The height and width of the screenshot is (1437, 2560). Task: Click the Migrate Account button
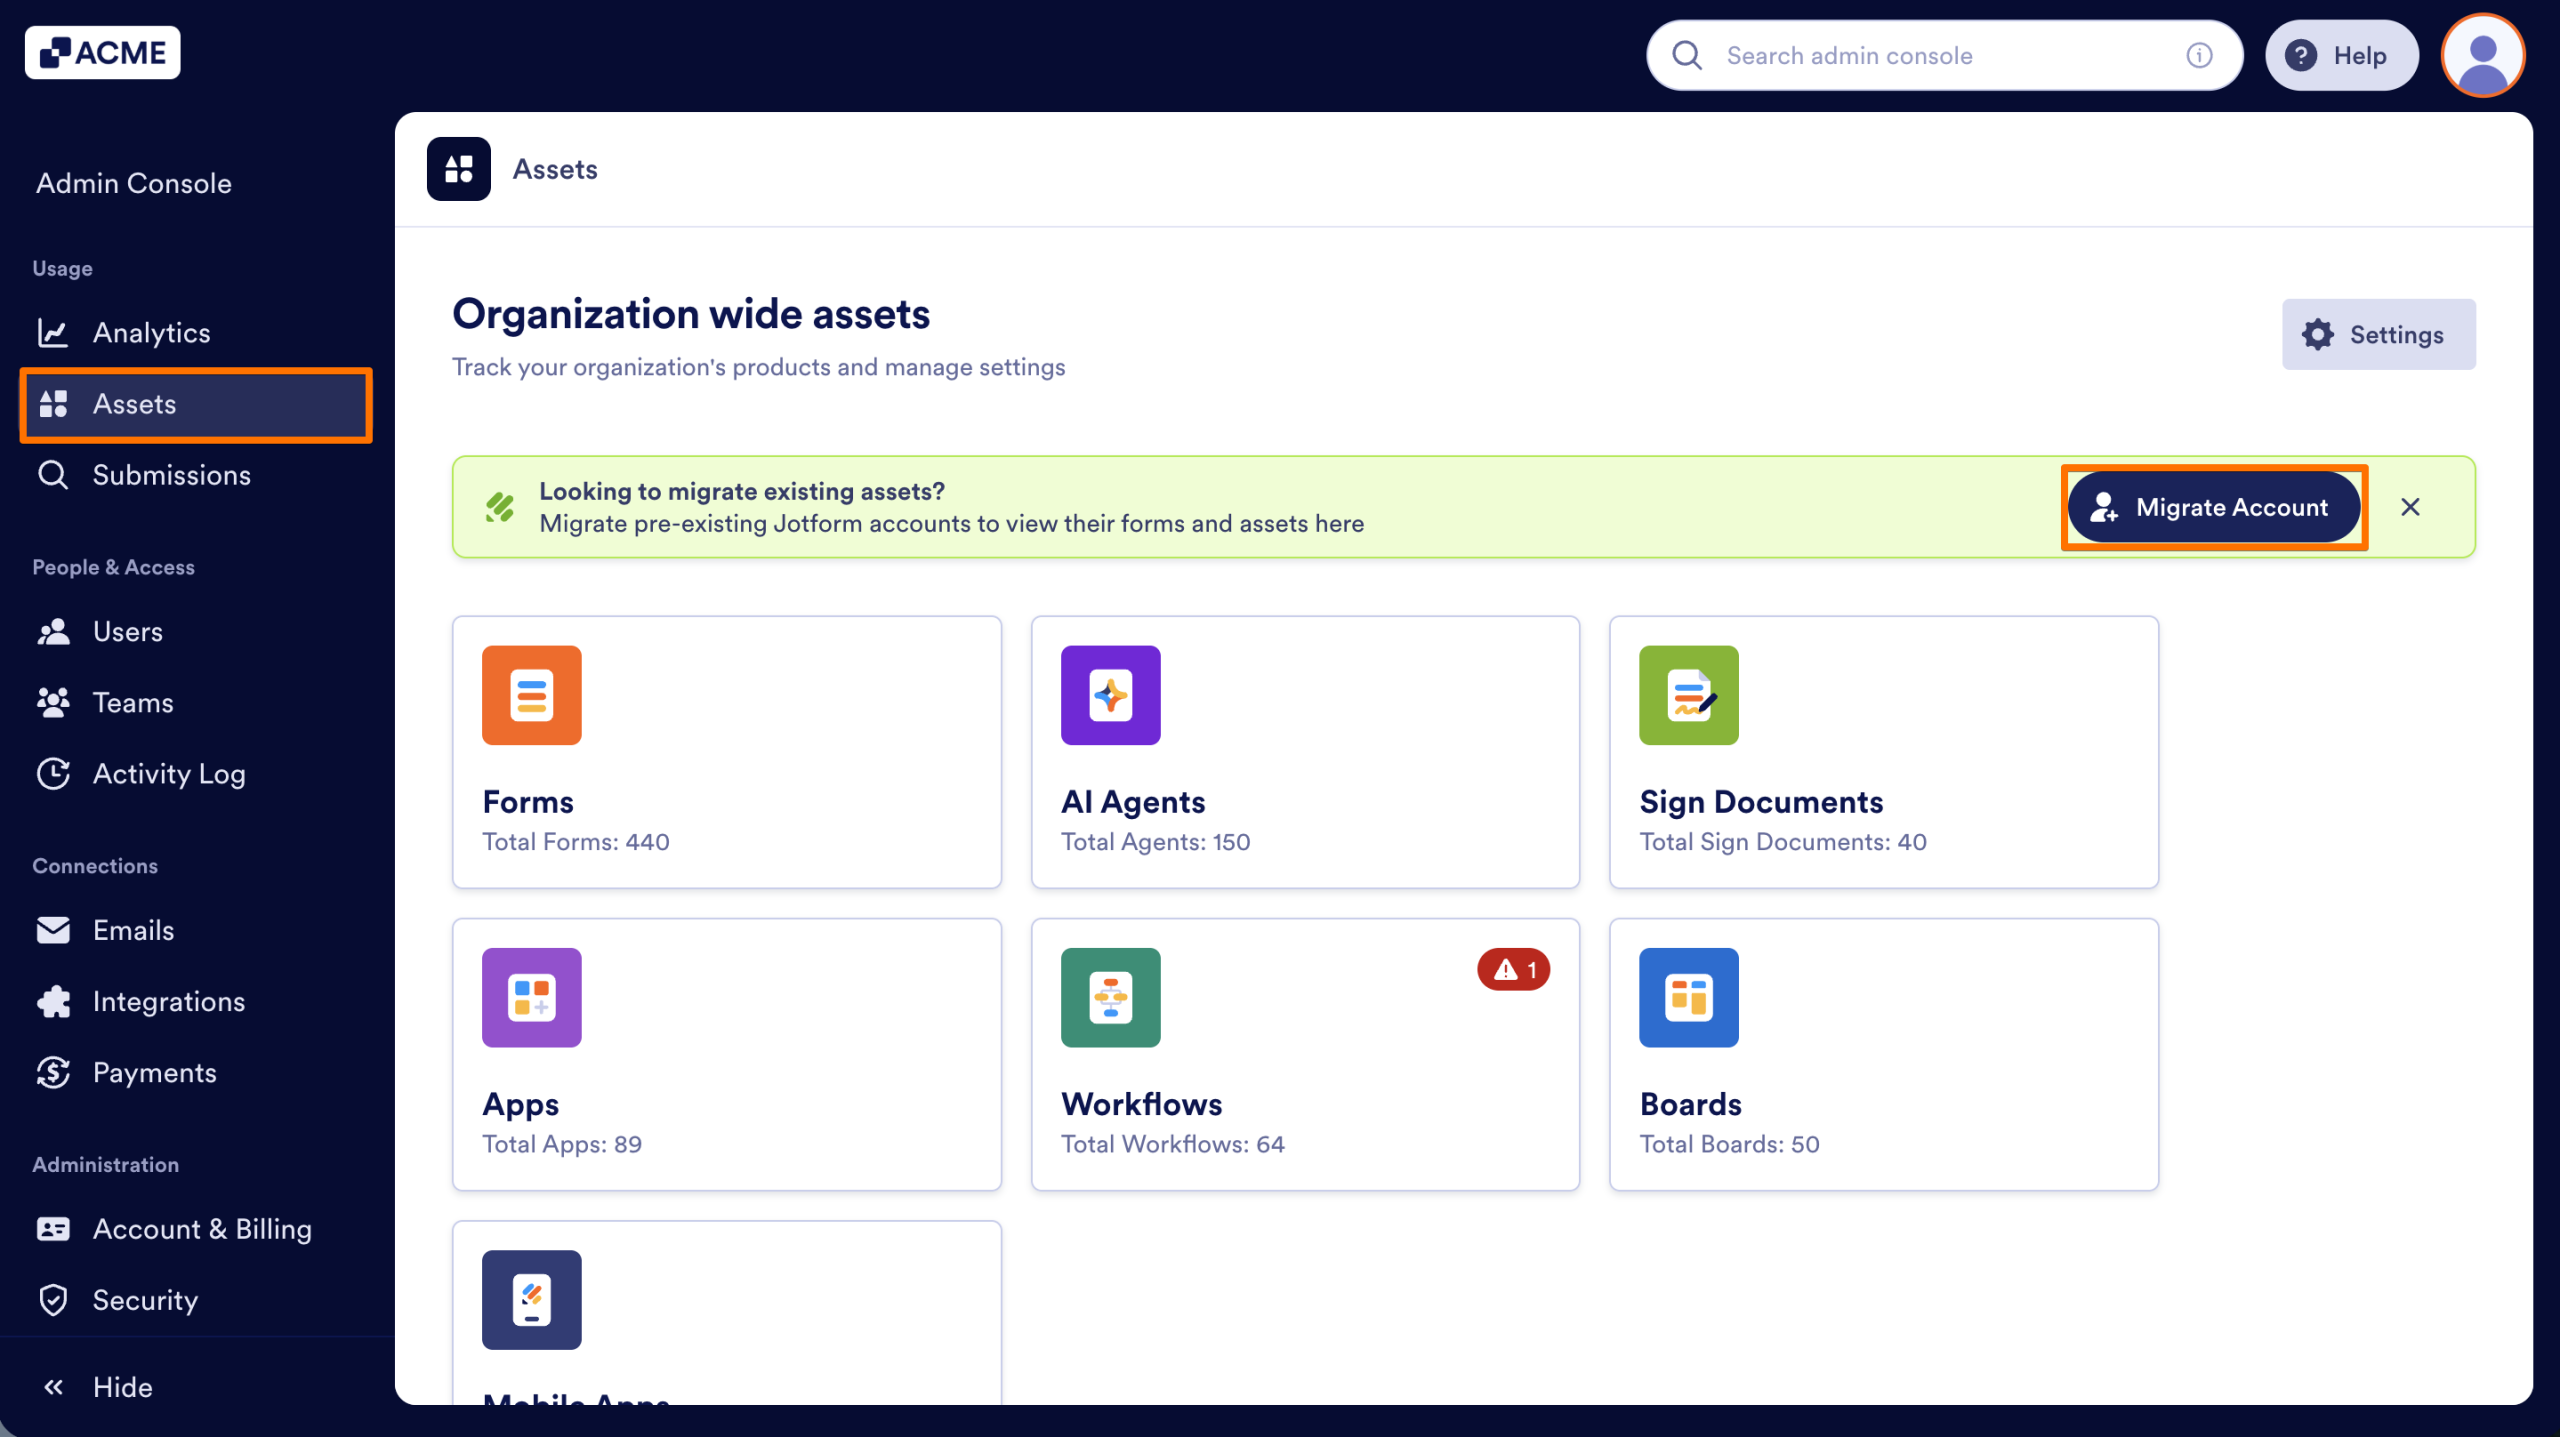point(2214,507)
